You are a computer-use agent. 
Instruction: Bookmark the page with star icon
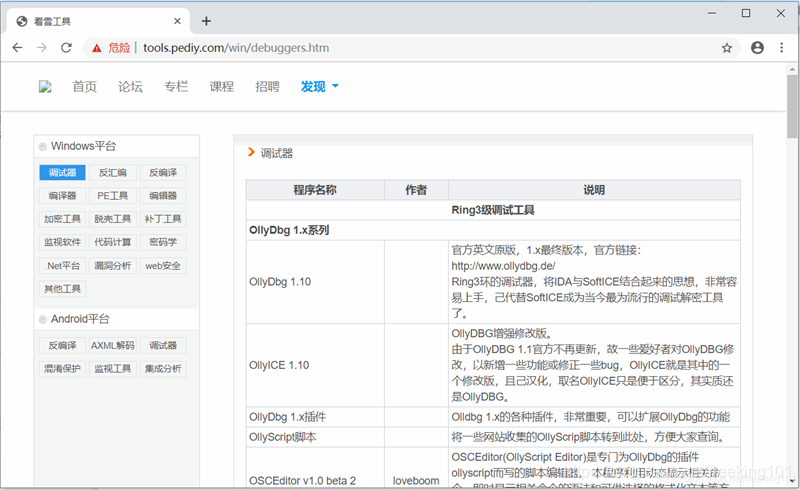pos(727,48)
